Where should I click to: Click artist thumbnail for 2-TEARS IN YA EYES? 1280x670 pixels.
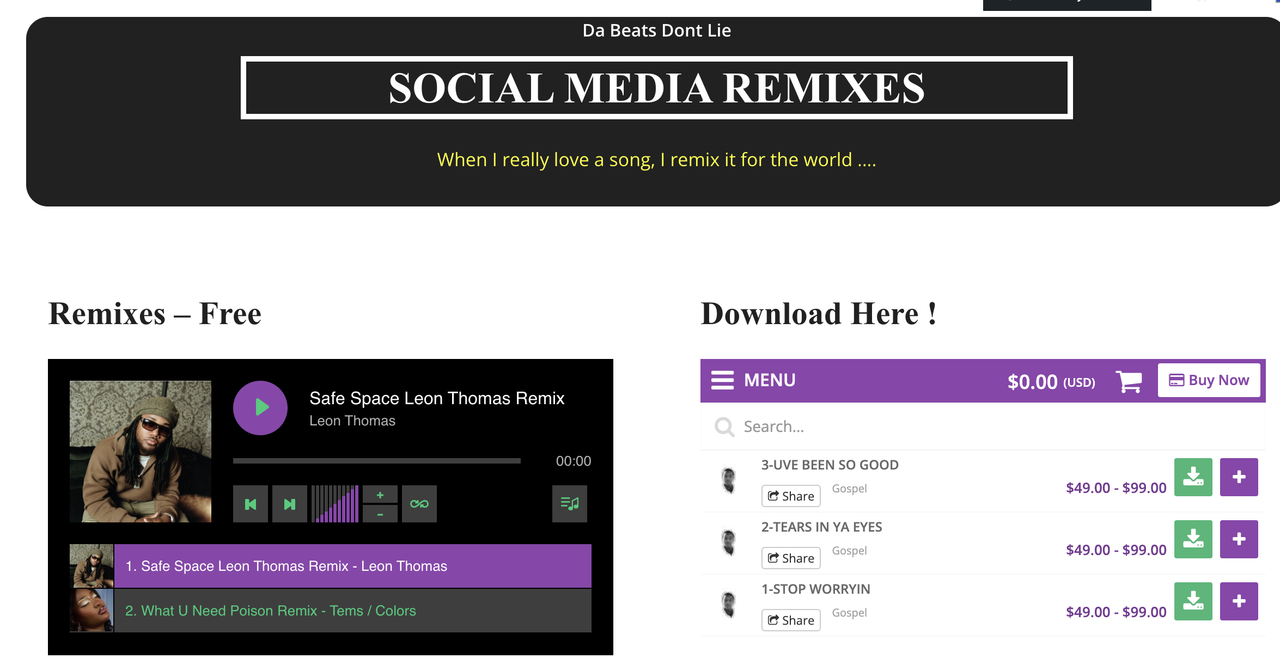pos(728,542)
